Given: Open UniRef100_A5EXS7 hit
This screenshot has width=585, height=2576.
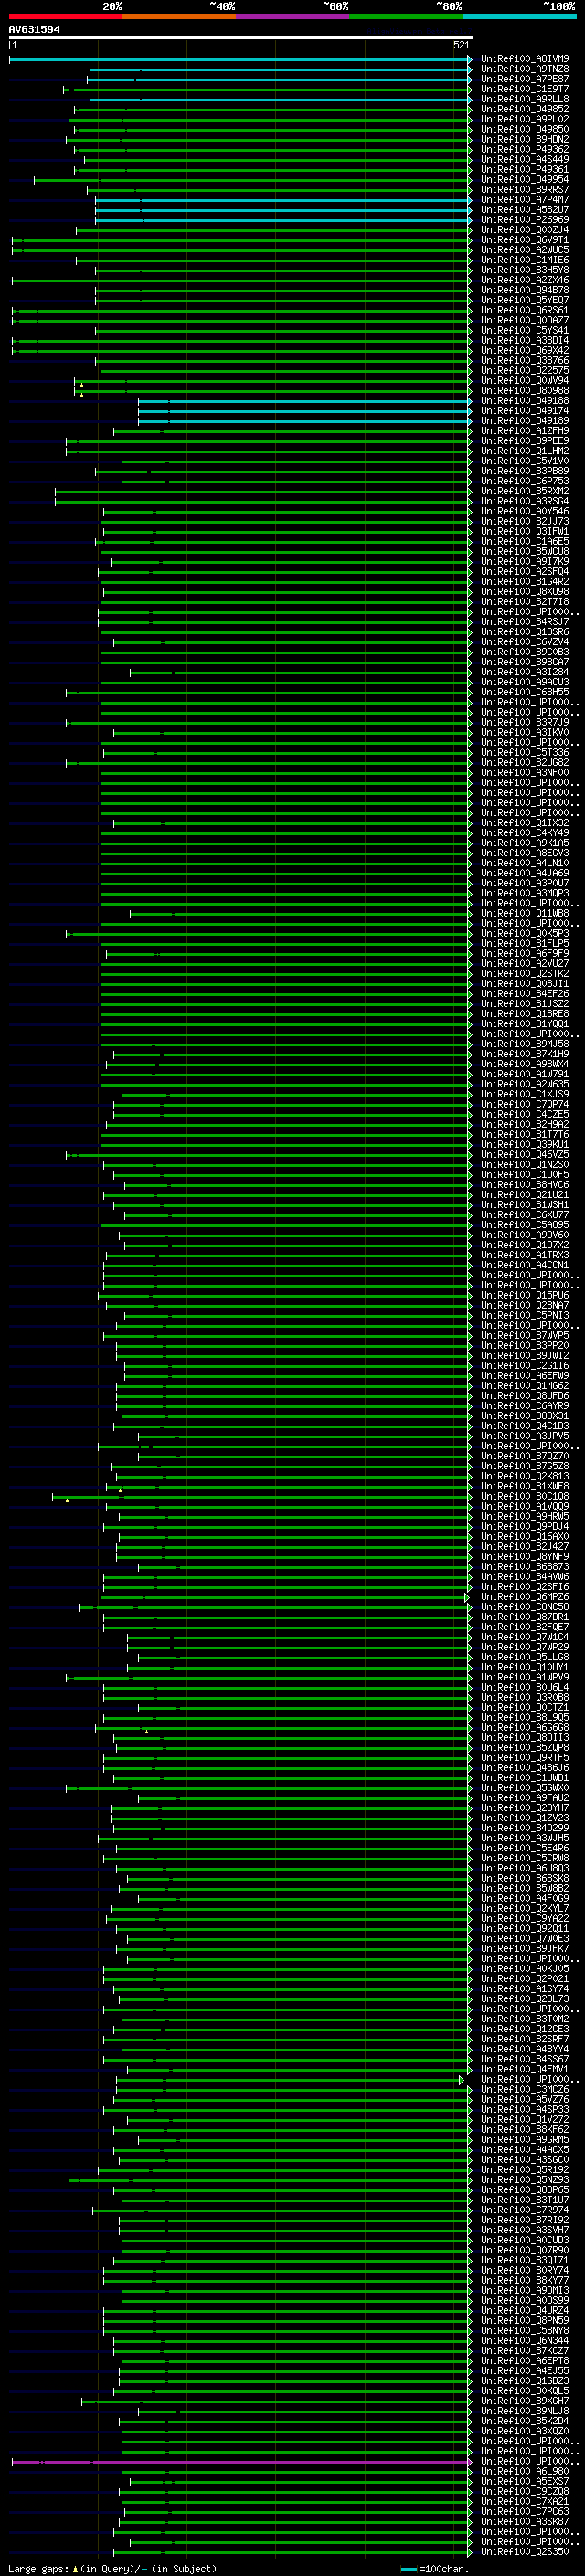Looking at the screenshot, I should (525, 2481).
